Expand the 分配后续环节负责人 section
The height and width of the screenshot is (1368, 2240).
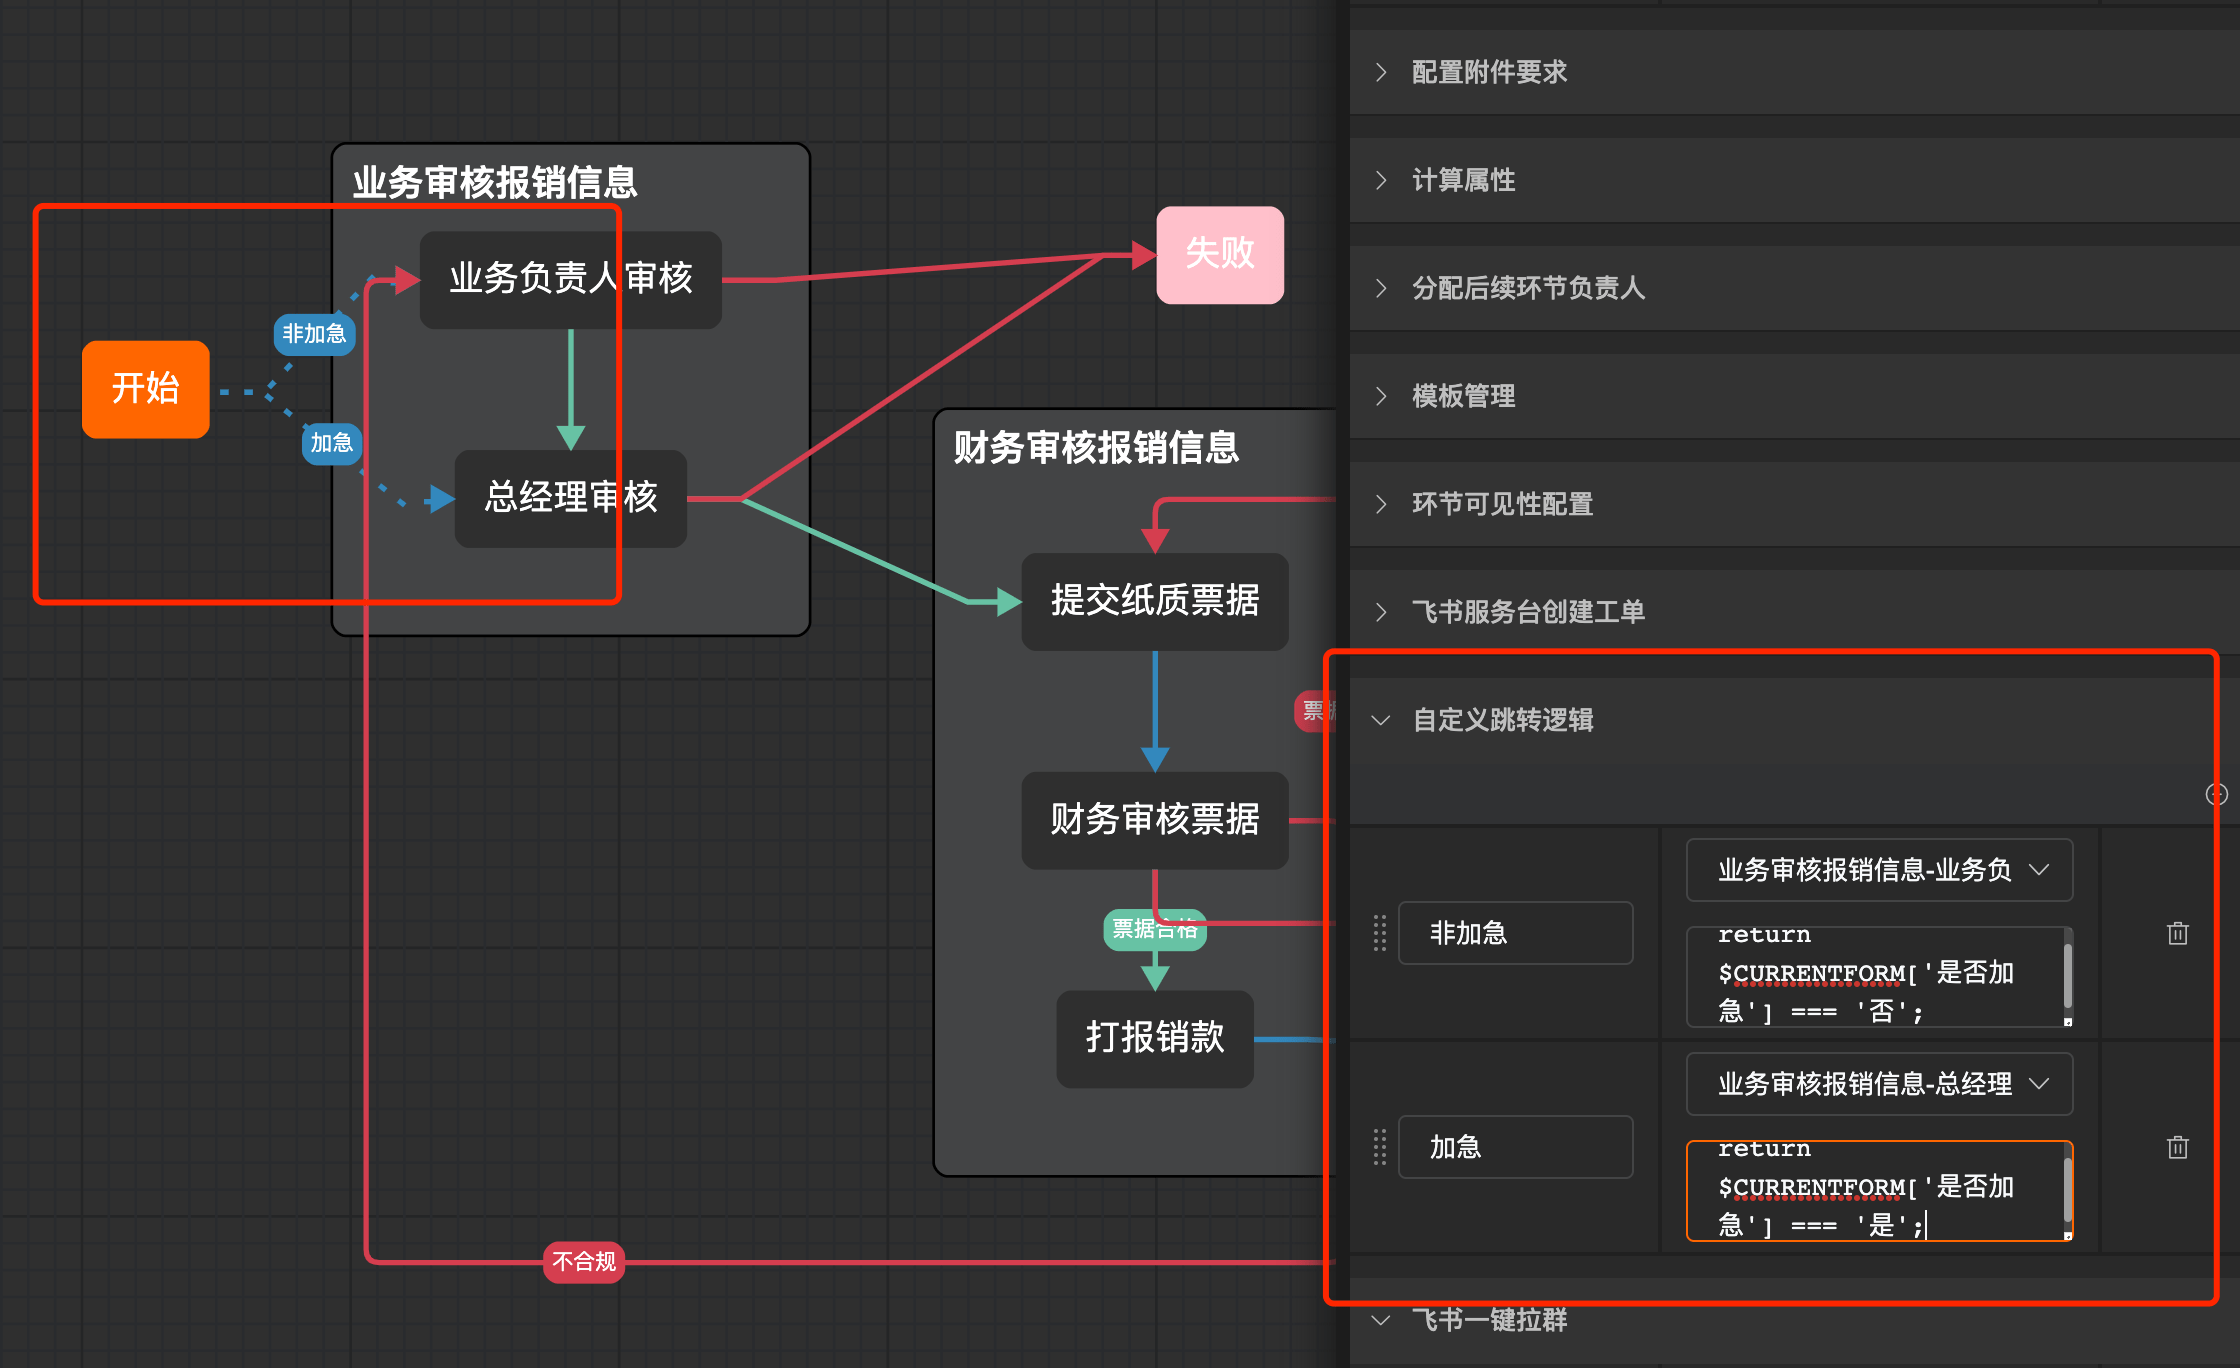point(1794,288)
